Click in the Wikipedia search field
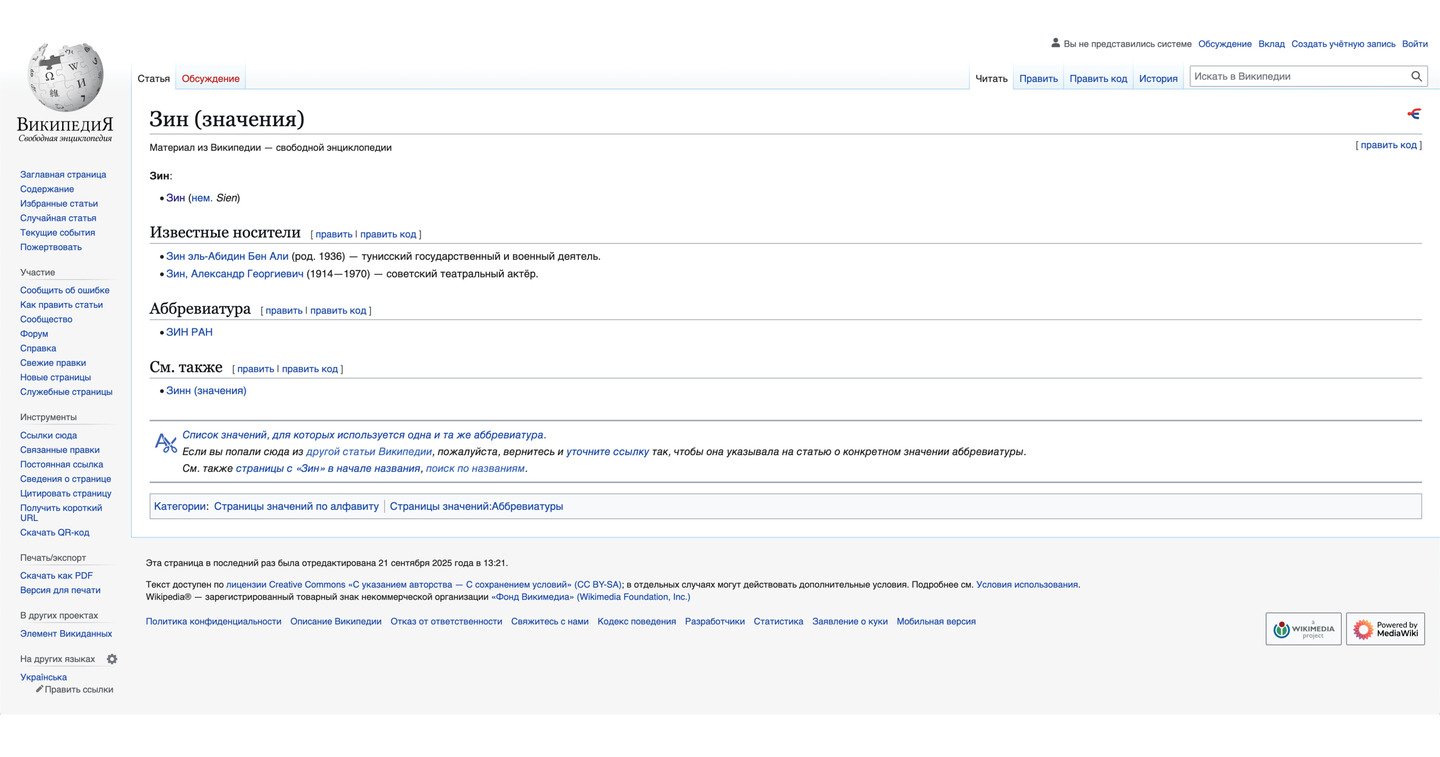This screenshot has height=757, width=1440. 1298,76
